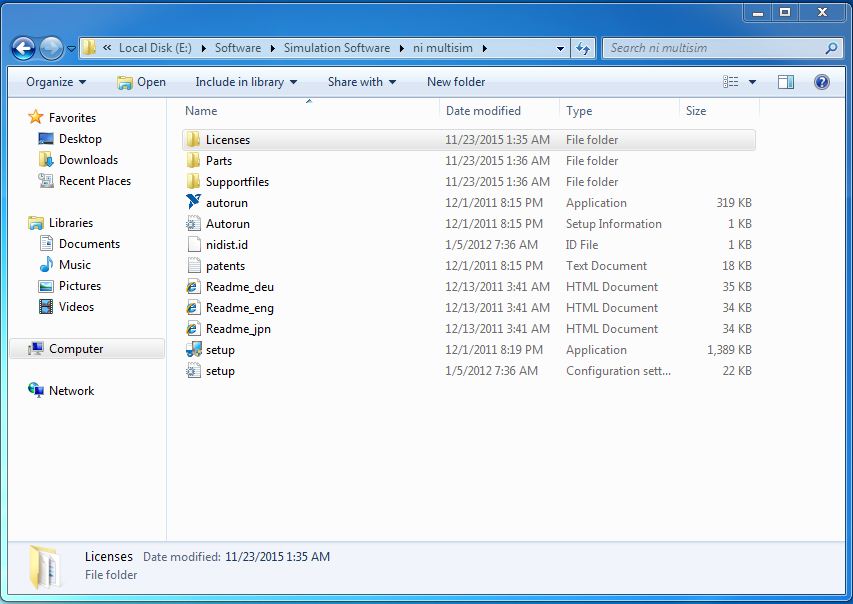Select the Readme_jpn HTML icon
The image size is (853, 604).
(193, 329)
